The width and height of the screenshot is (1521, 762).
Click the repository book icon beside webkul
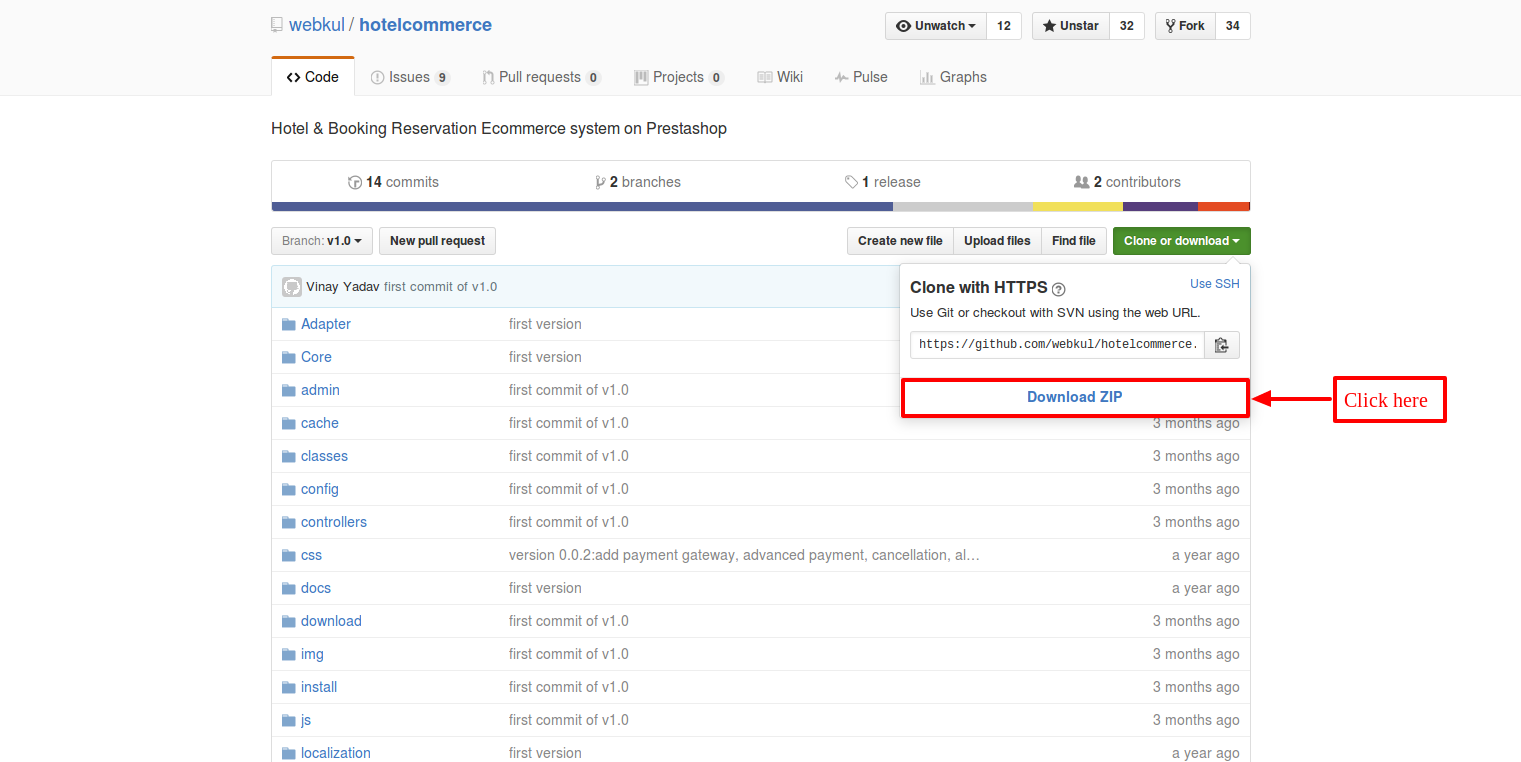click(x=277, y=25)
